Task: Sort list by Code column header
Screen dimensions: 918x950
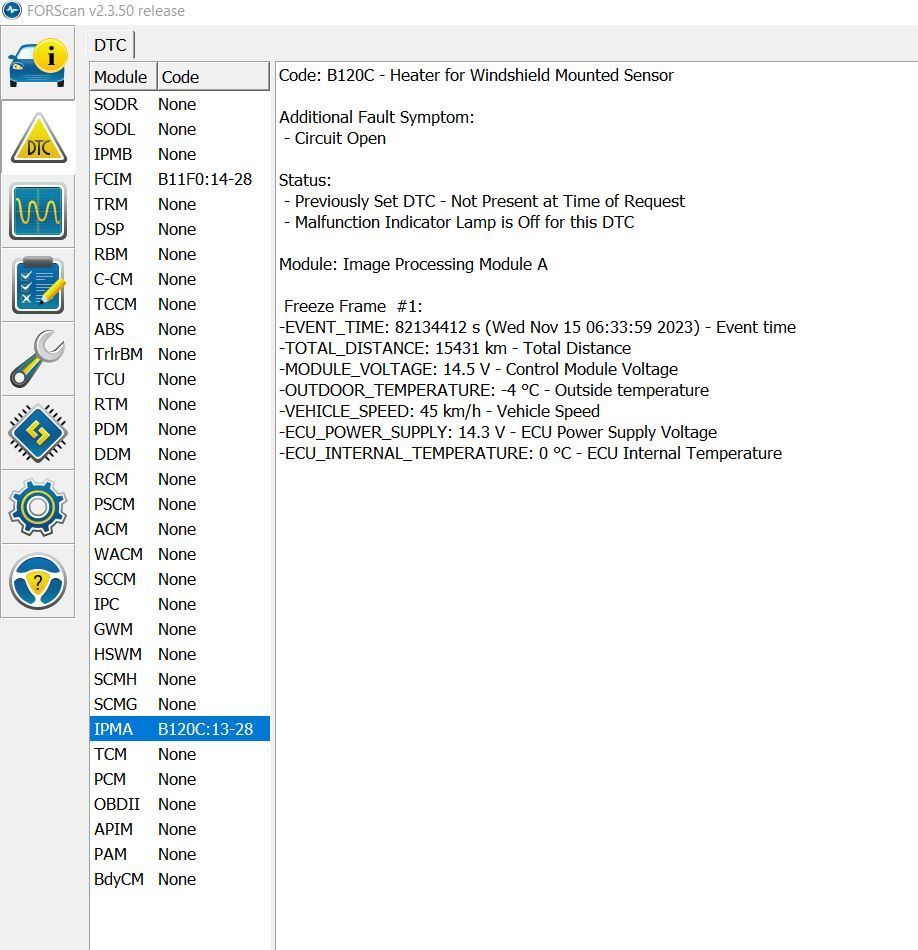Action: pyautogui.click(x=212, y=77)
